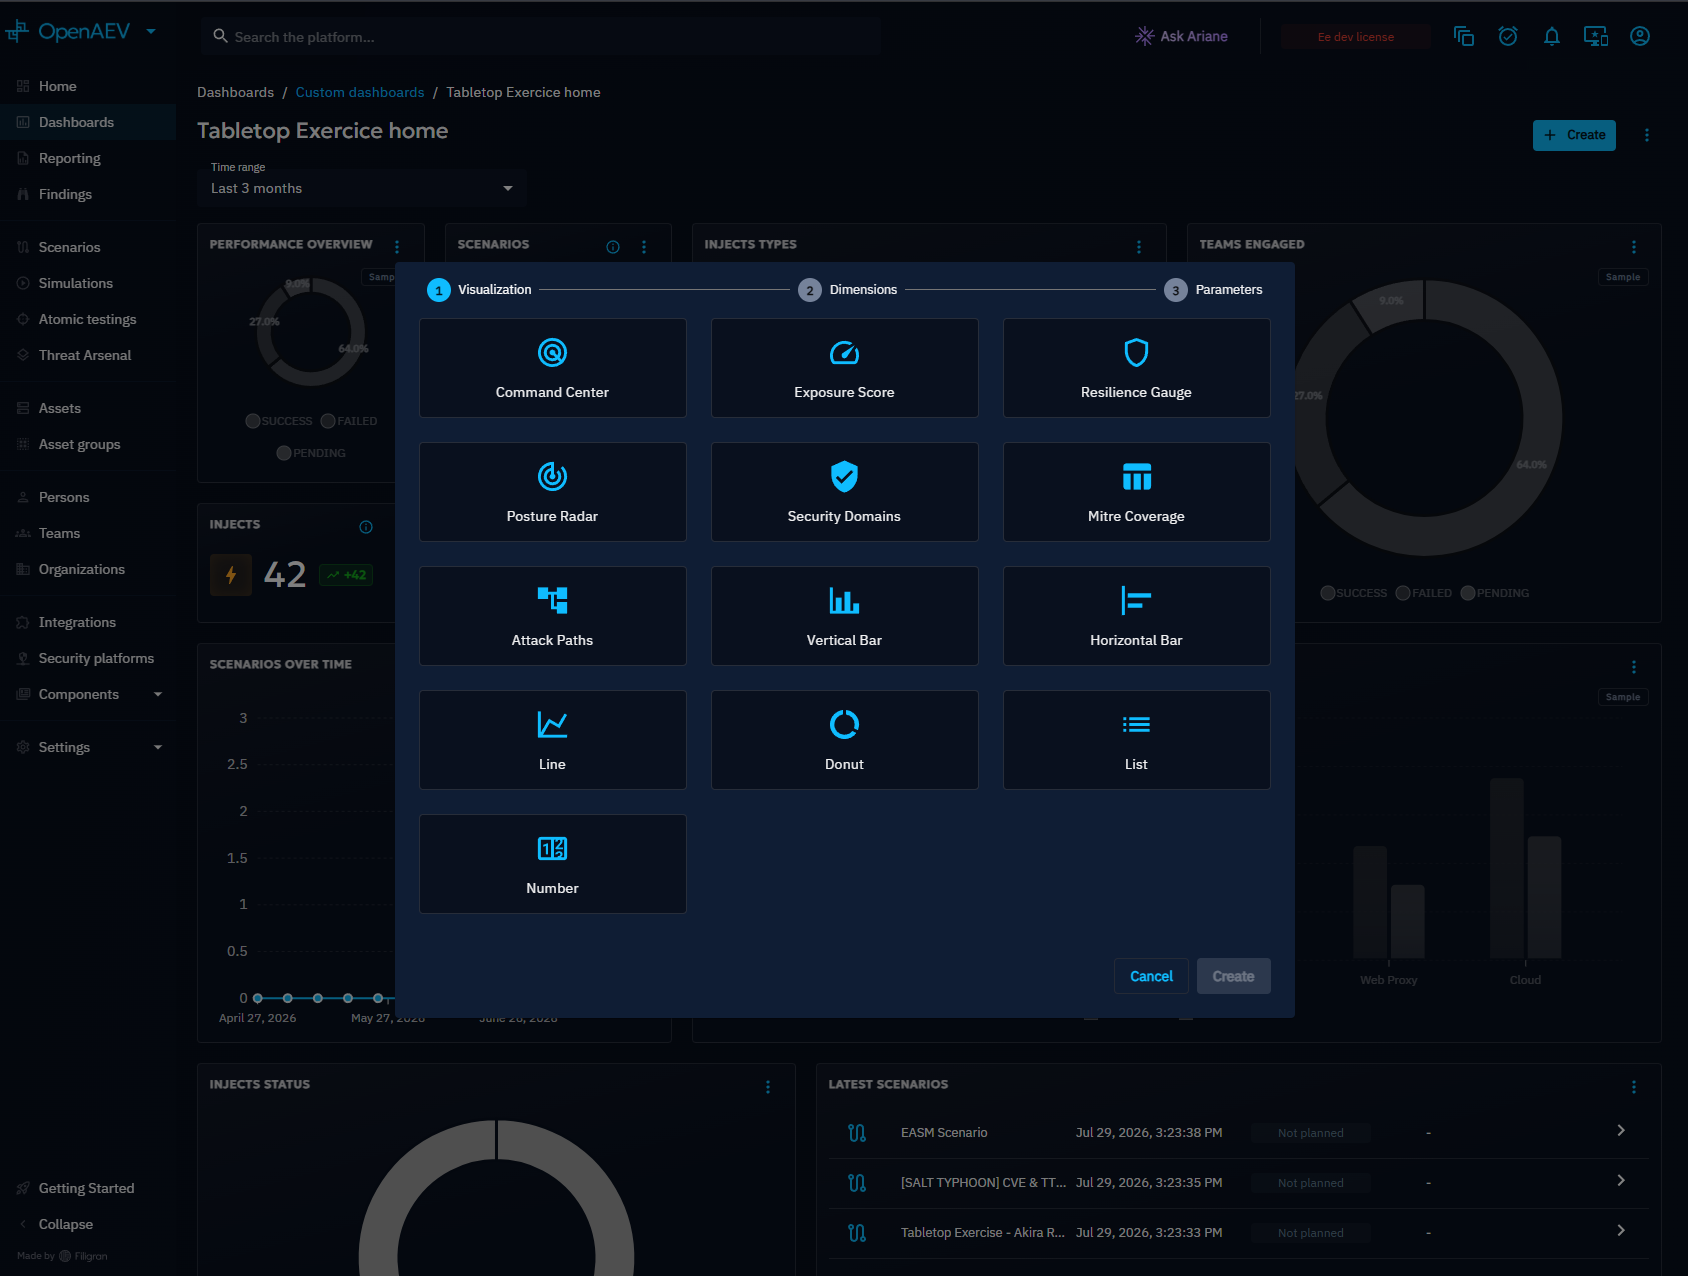
Task: Click the info icon on Scenarios widget
Action: point(613,247)
